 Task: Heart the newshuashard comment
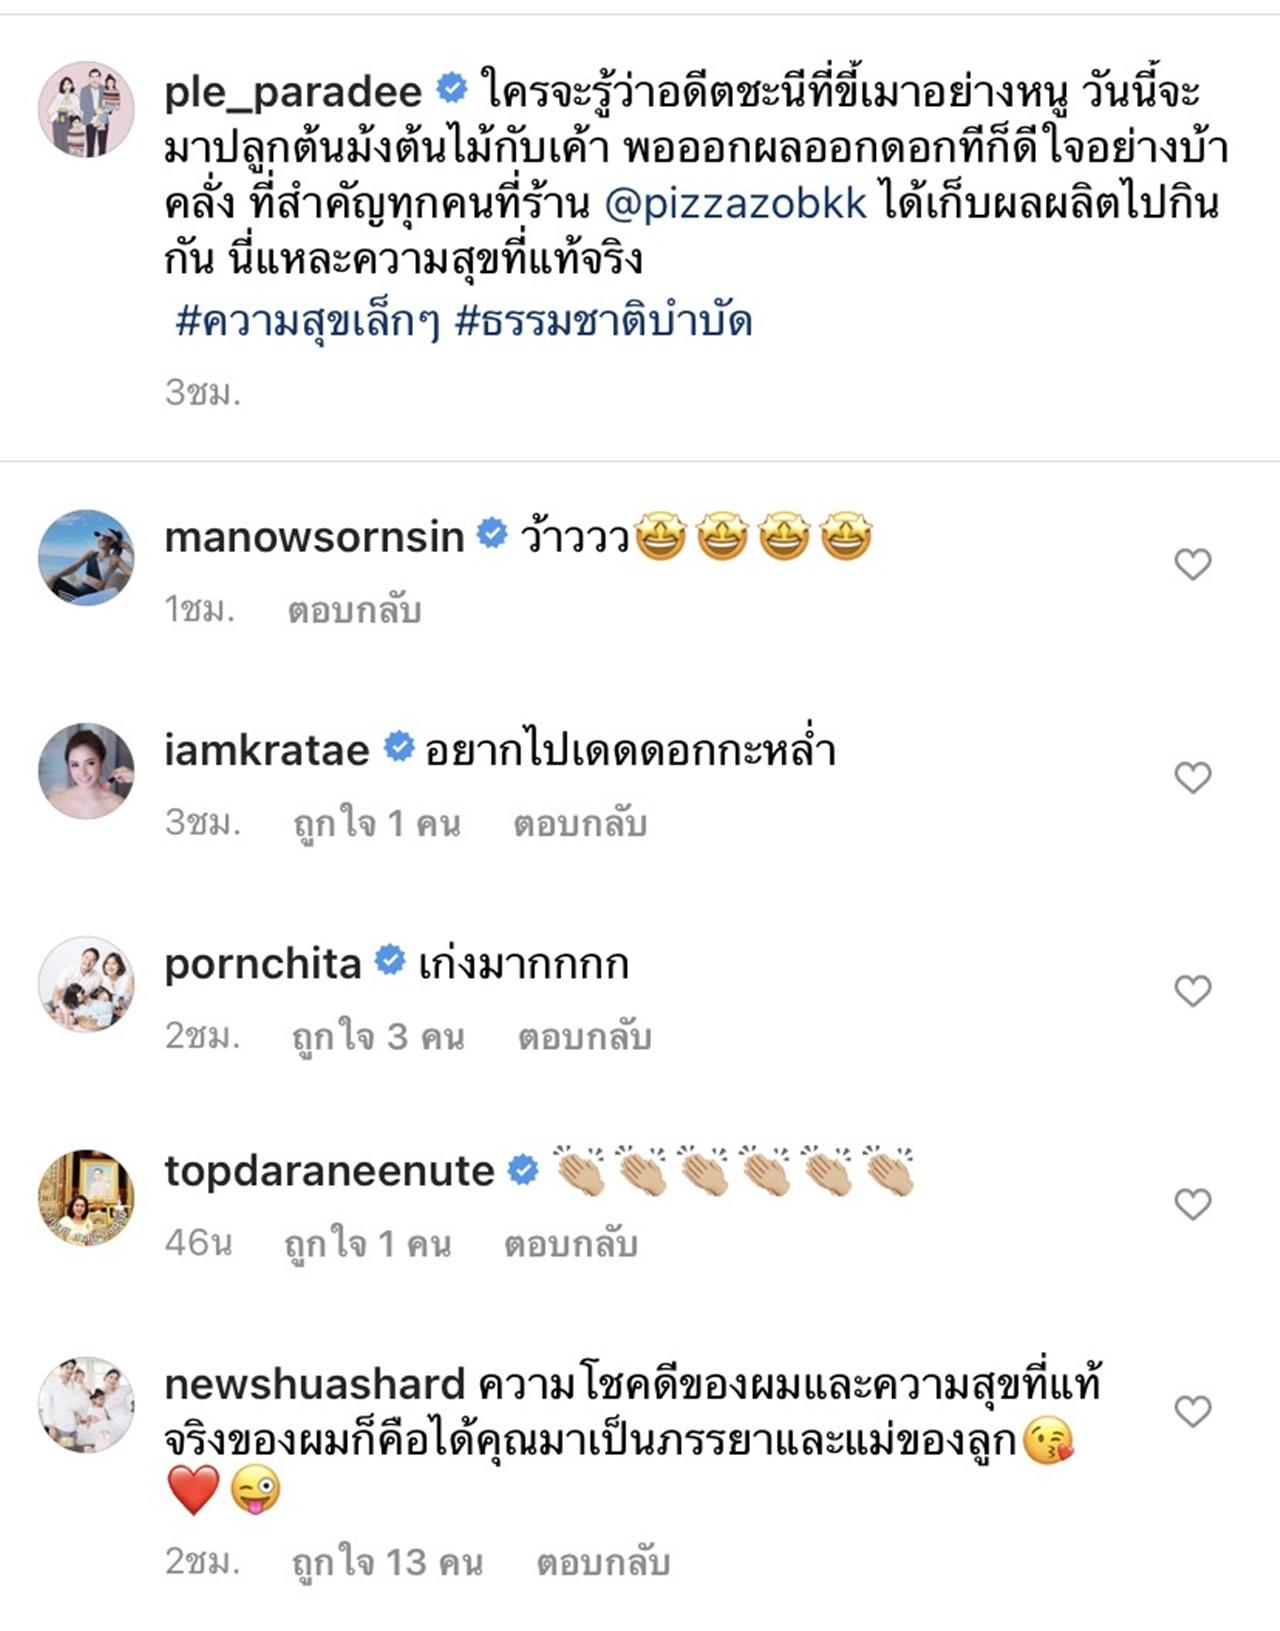(1192, 1412)
